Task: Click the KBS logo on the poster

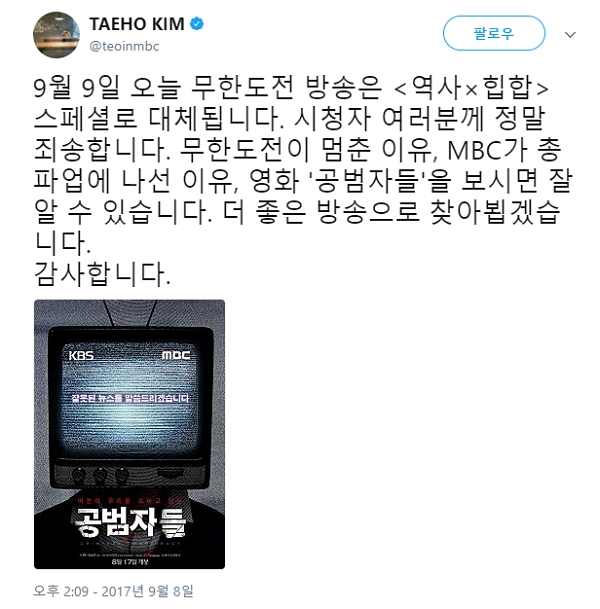Action: click(81, 355)
